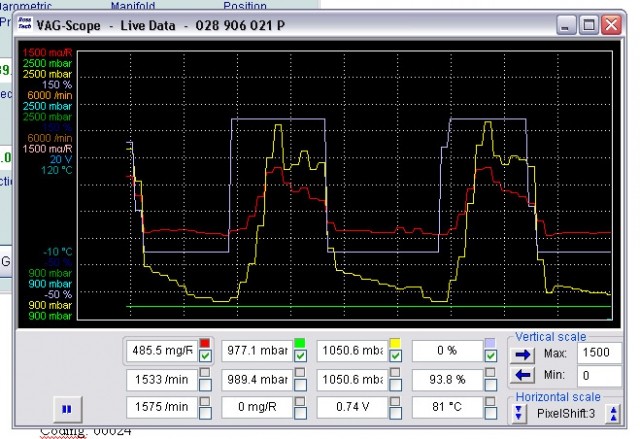Click the PixelShift:3 label
The height and width of the screenshot is (439, 640).
click(x=566, y=413)
